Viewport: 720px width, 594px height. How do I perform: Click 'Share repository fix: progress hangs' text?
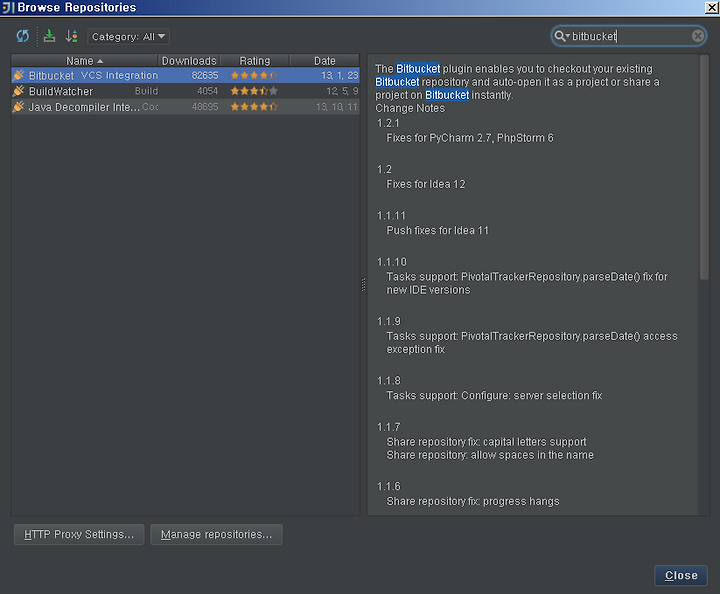(473, 501)
